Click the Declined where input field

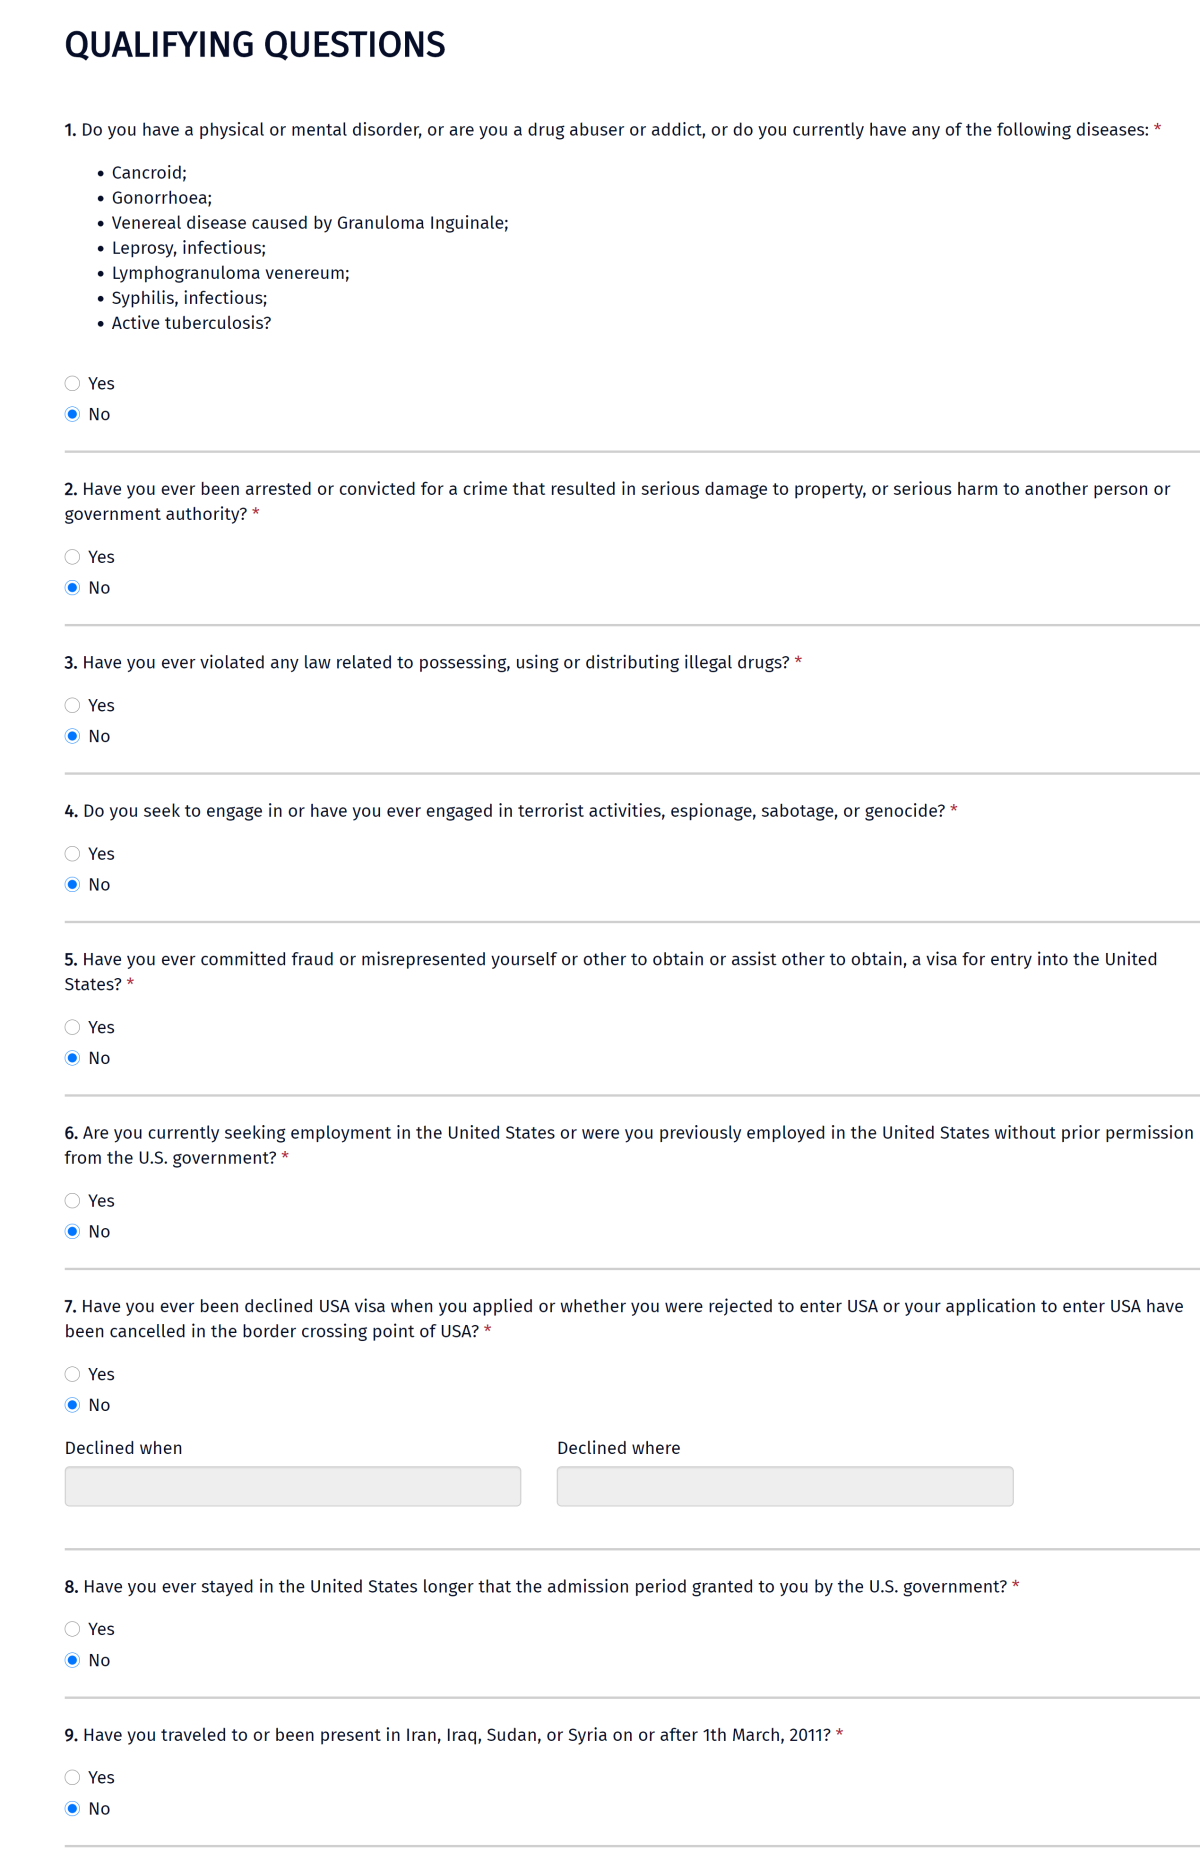click(x=785, y=1486)
